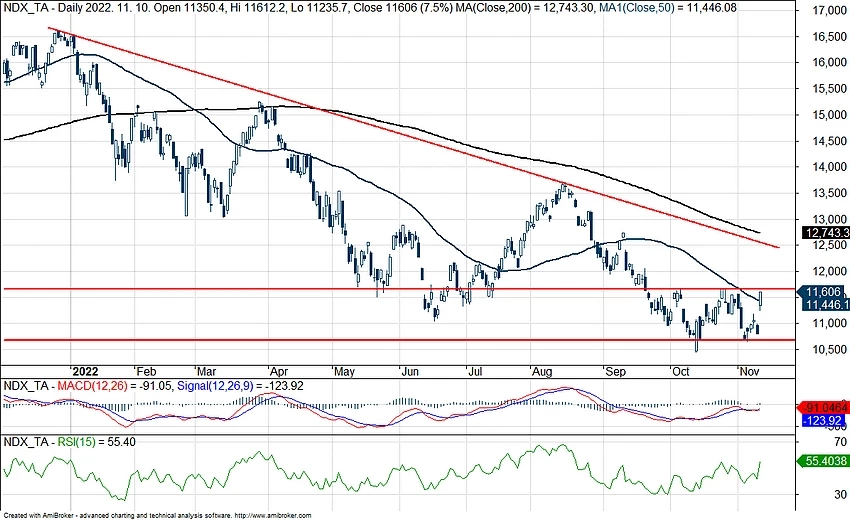Click the red -91.0464 MACD value tag

point(824,408)
